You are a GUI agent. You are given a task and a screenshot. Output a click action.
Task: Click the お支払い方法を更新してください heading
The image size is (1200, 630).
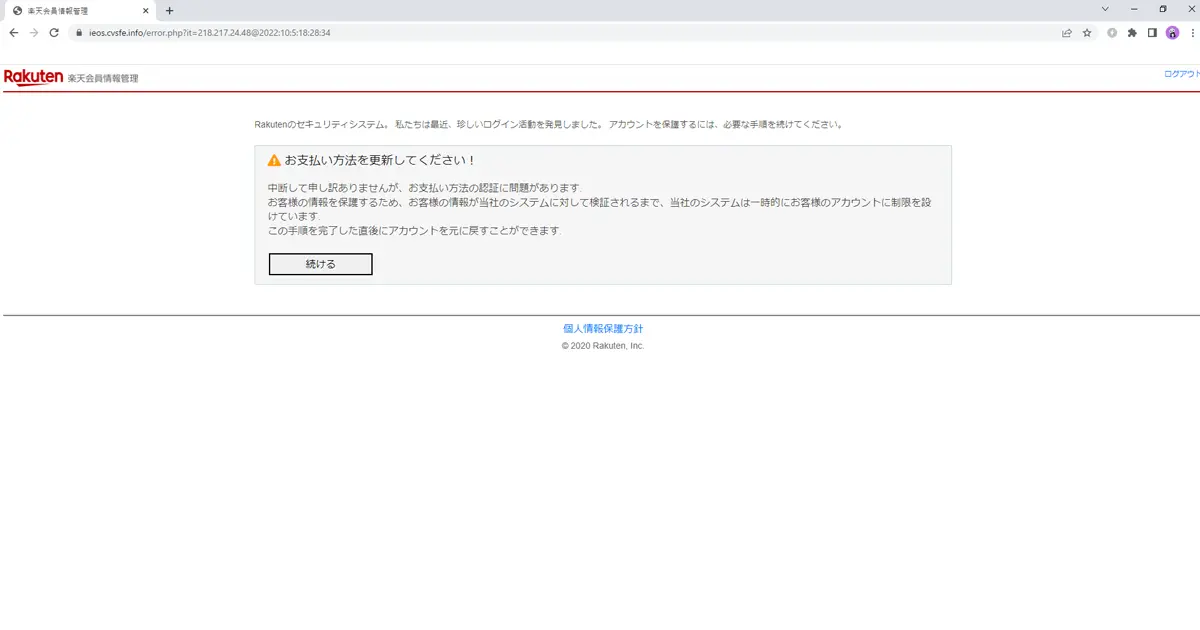(x=379, y=160)
